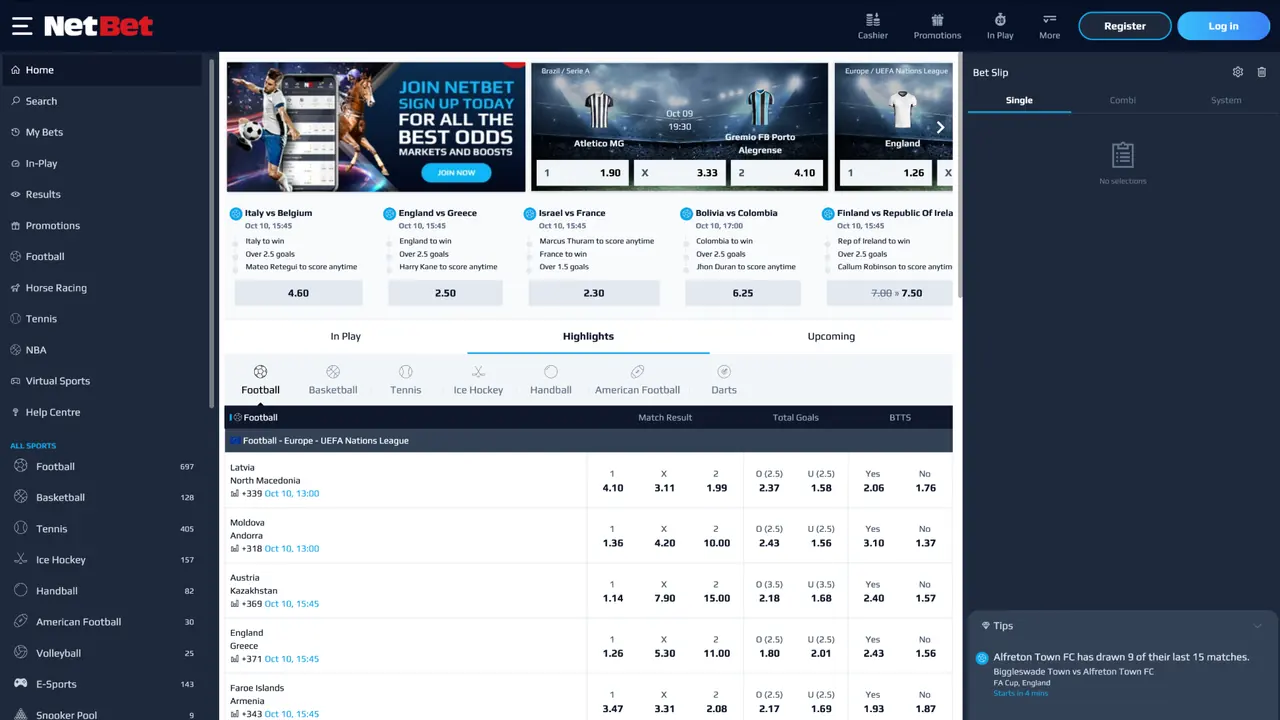Open Horse Racing in sidebar

point(104,288)
